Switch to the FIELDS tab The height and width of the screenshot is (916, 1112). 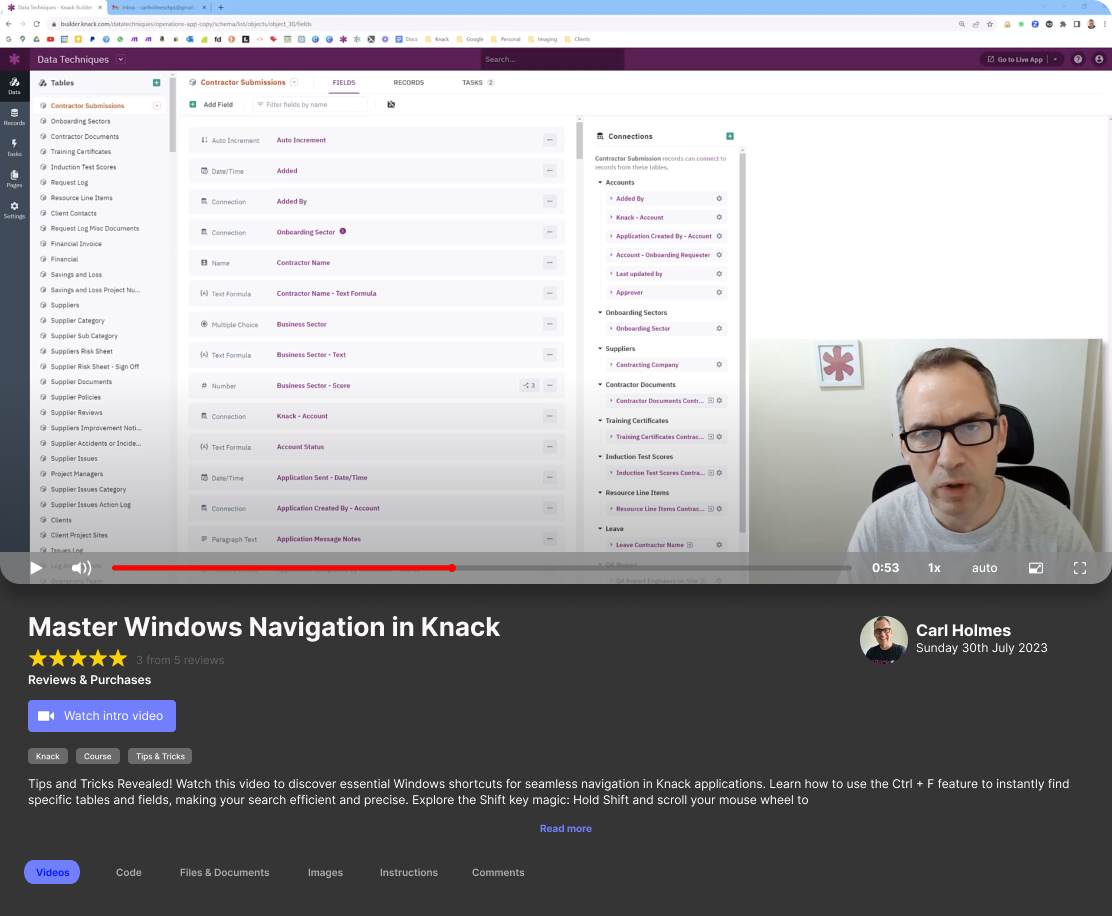tap(344, 82)
